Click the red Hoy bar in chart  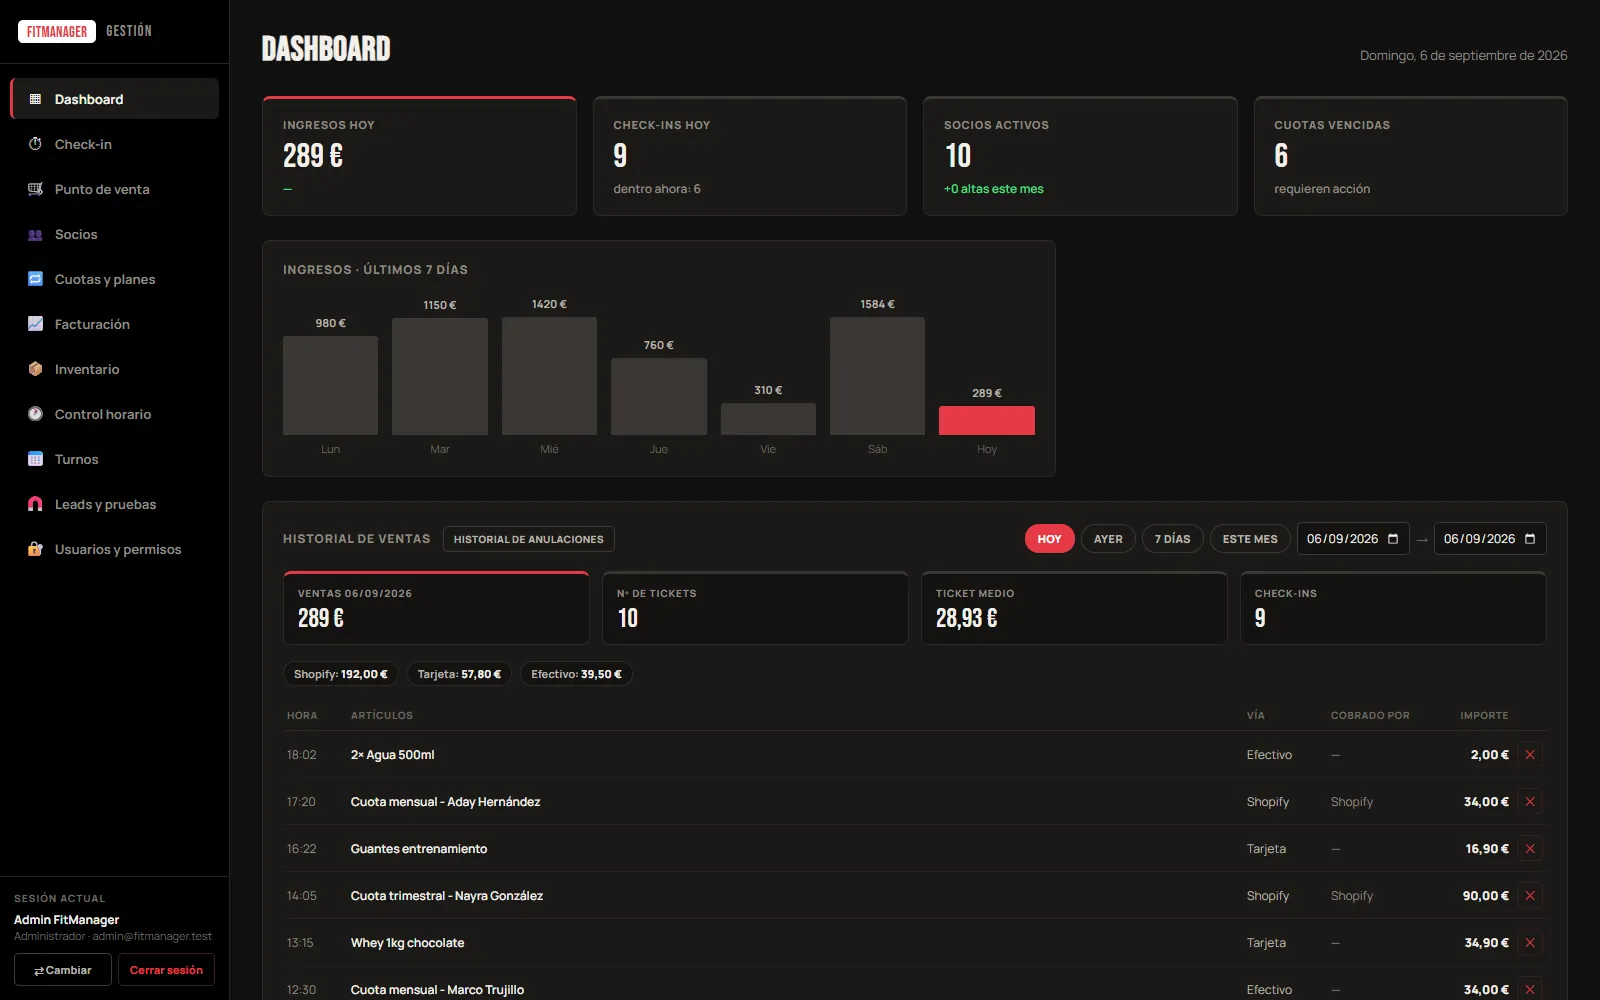click(987, 420)
